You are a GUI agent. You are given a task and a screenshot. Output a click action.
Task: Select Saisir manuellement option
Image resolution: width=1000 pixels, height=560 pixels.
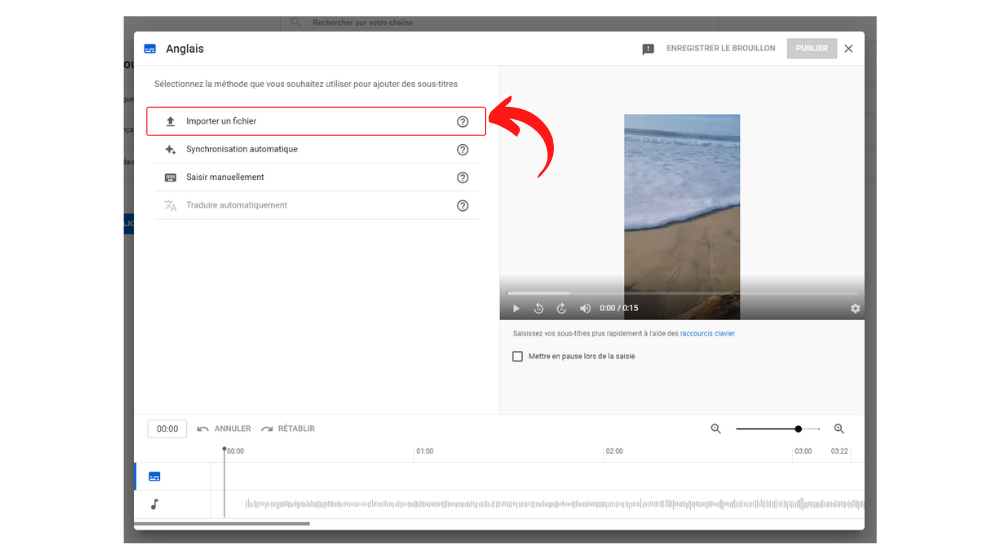point(316,177)
